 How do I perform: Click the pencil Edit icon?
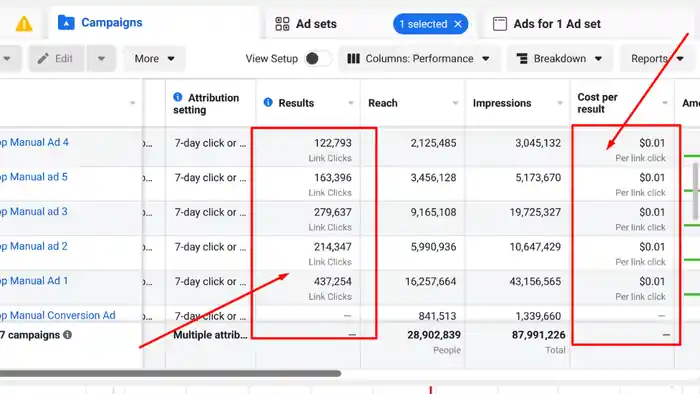[x=43, y=58]
